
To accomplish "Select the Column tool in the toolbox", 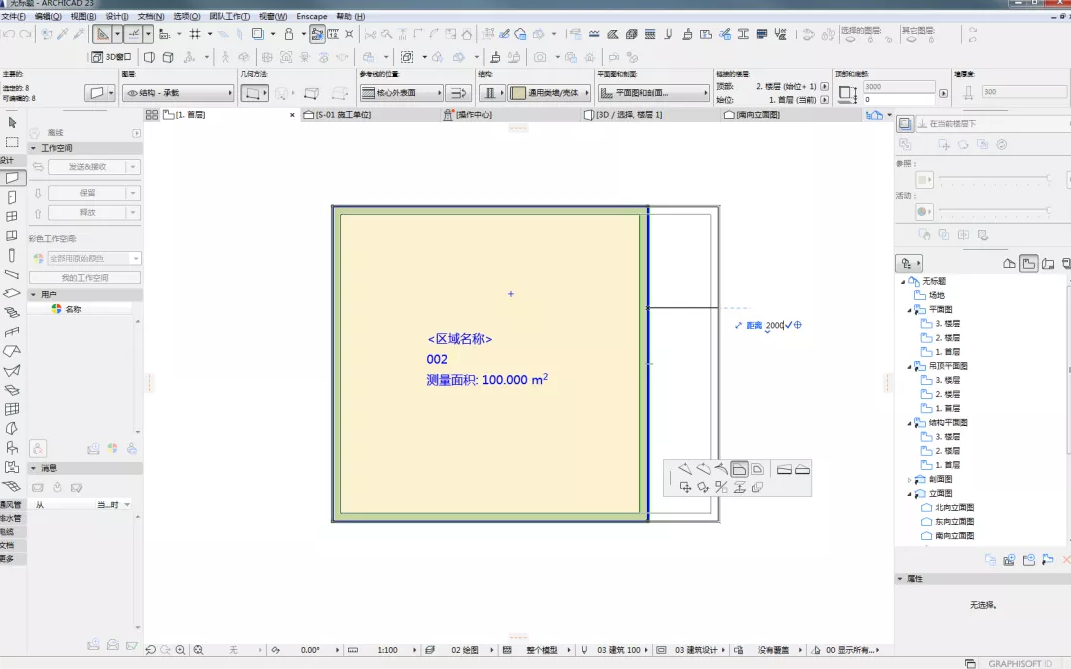I will (x=12, y=256).
